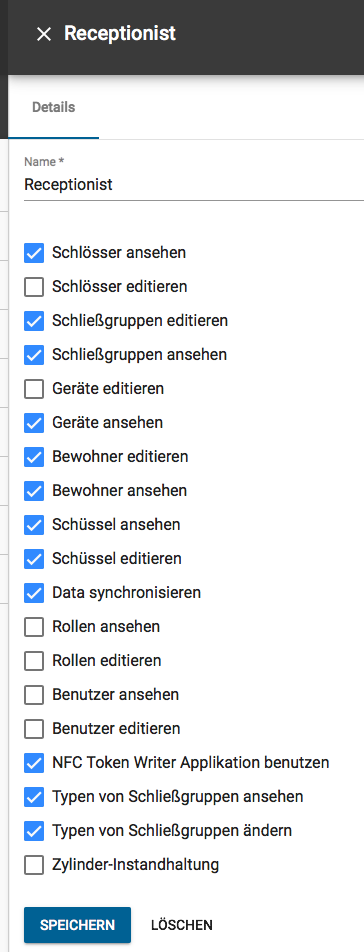The width and height of the screenshot is (364, 952).
Task: Enable Zylinder-Instandhaltung checkbox
Action: [x=34, y=865]
